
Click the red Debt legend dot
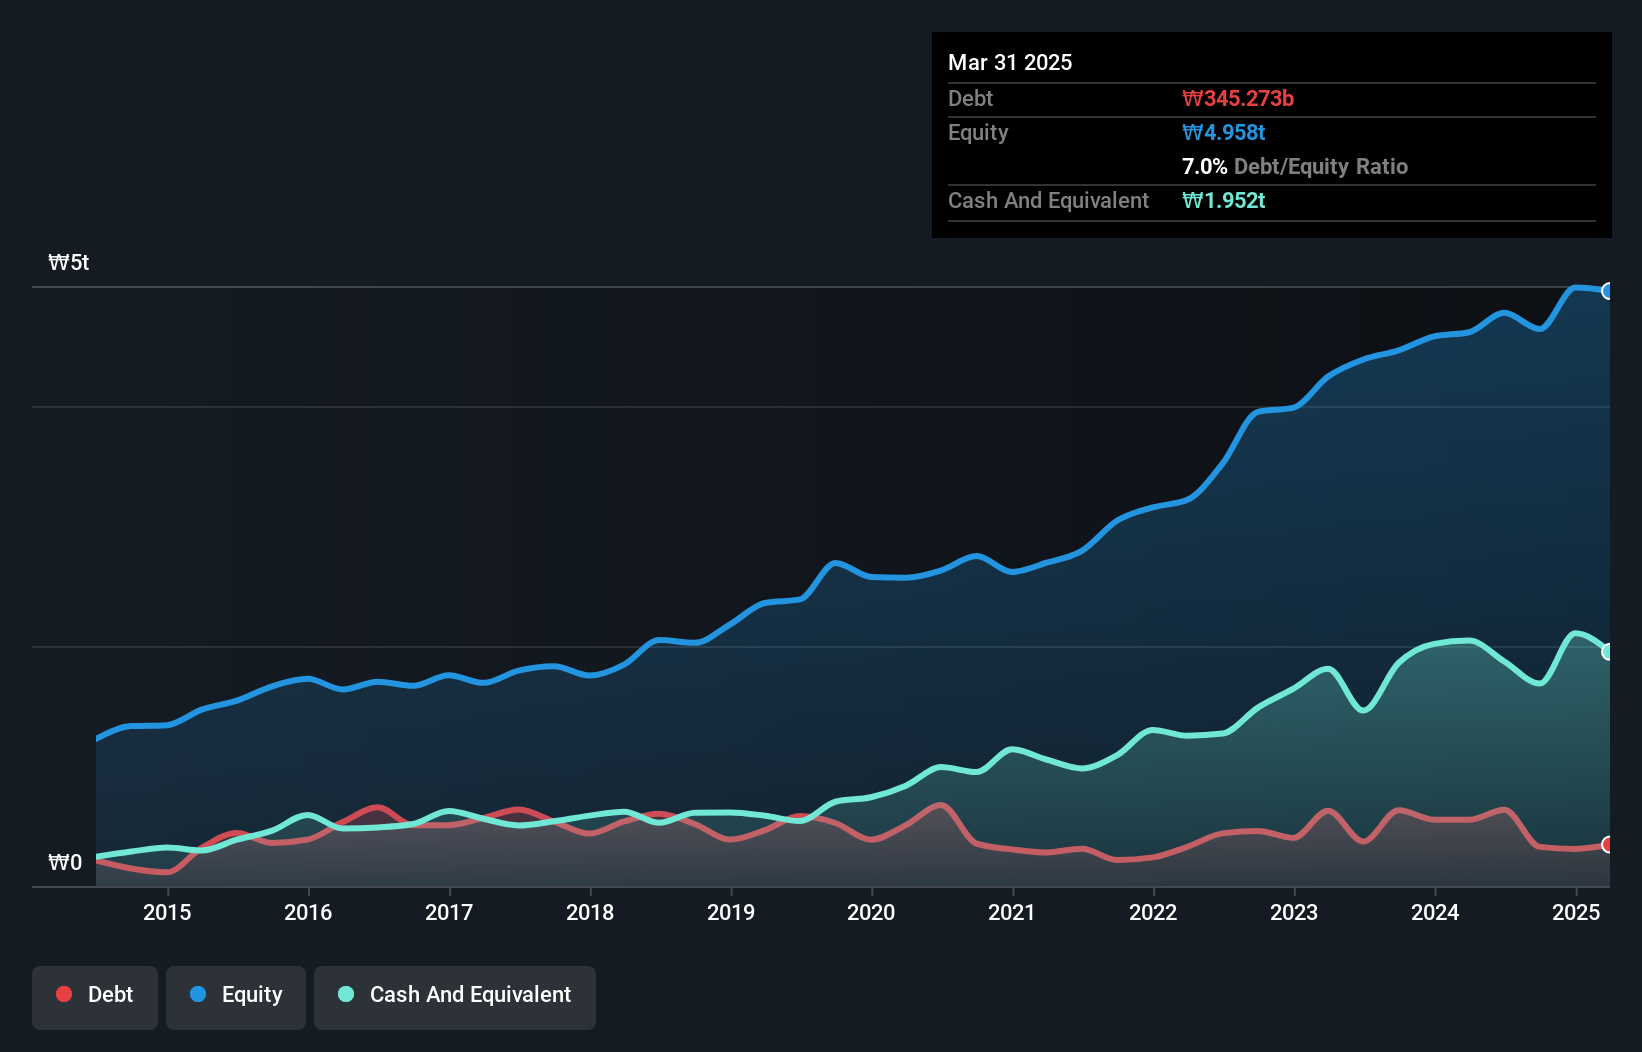point(63,994)
